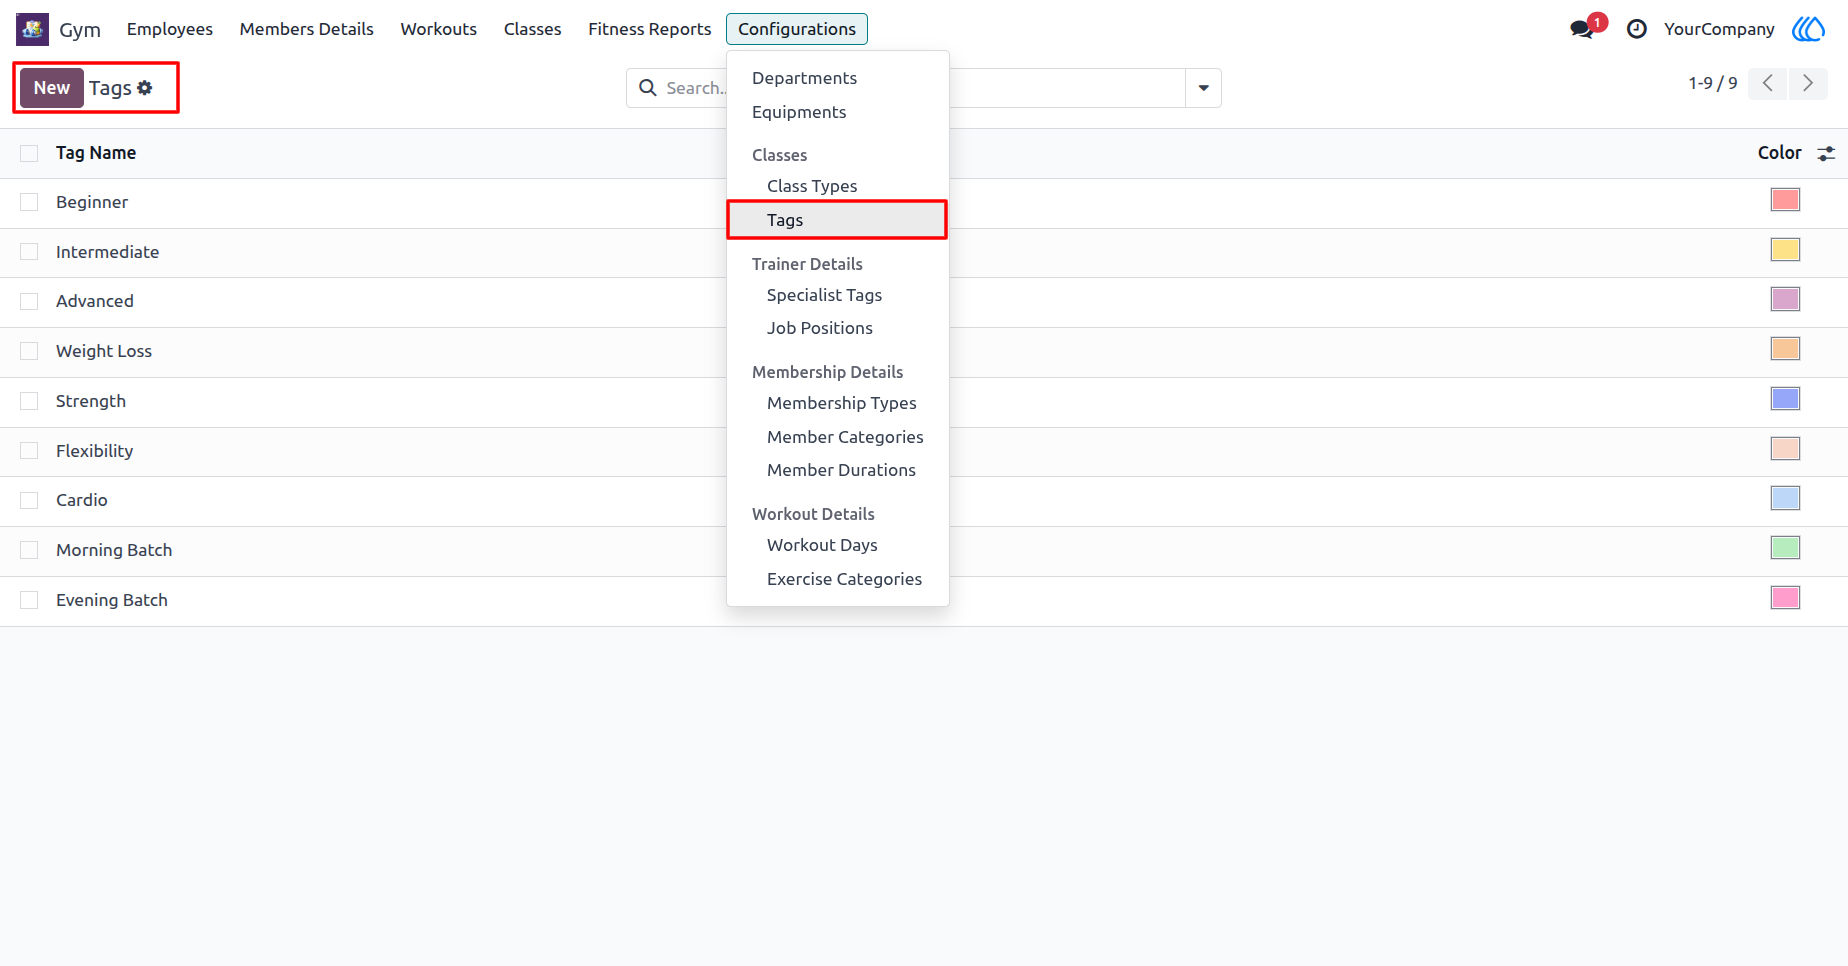Image resolution: width=1848 pixels, height=966 pixels.
Task: Open the Members Details menu
Action: (x=307, y=29)
